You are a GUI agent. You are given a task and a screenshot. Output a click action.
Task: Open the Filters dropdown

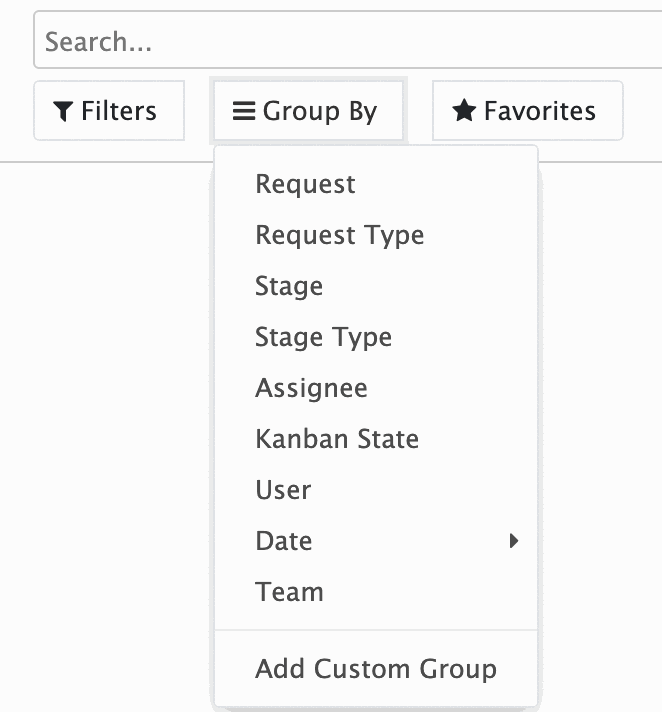pyautogui.click(x=109, y=110)
